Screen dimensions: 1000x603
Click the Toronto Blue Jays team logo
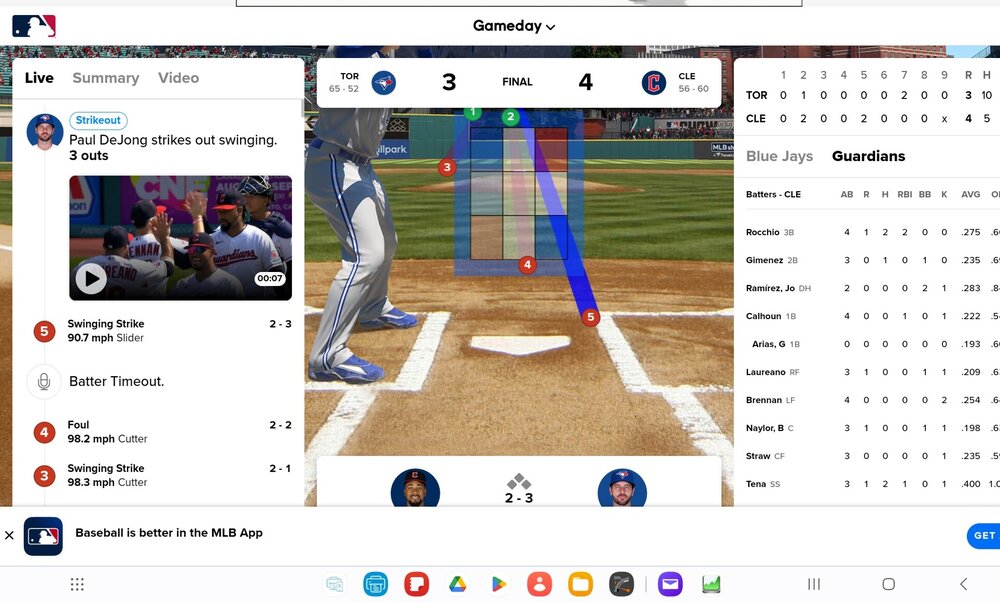(383, 83)
